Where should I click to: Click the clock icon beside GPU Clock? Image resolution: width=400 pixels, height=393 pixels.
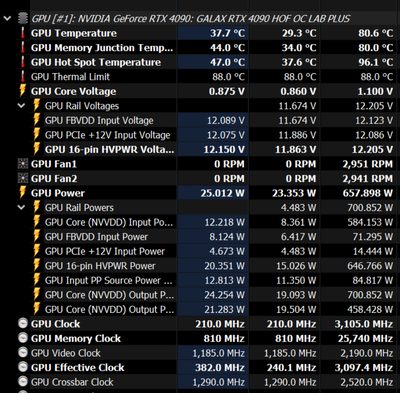[23, 324]
